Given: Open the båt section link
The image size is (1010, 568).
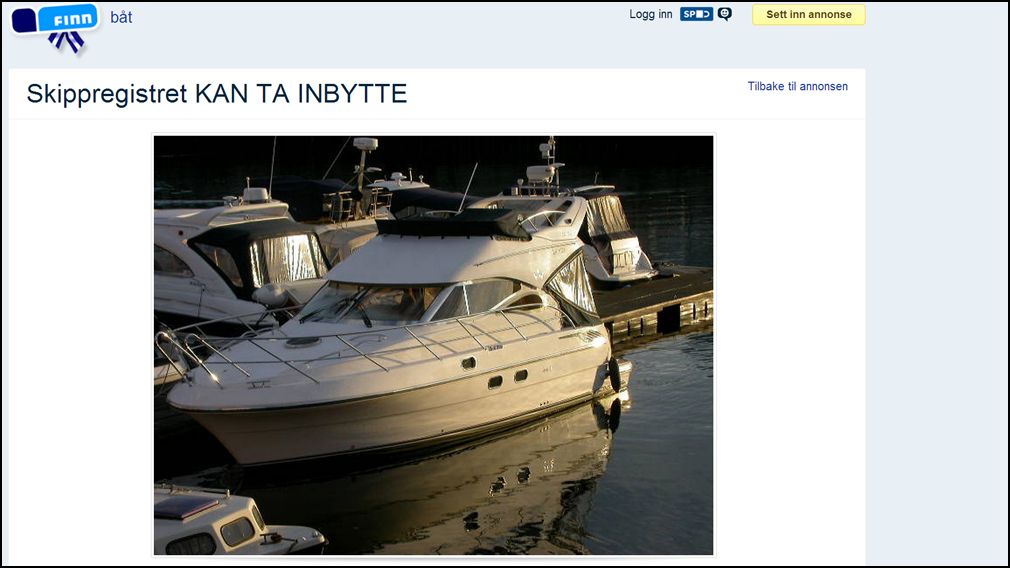Looking at the screenshot, I should pyautogui.click(x=121, y=17).
